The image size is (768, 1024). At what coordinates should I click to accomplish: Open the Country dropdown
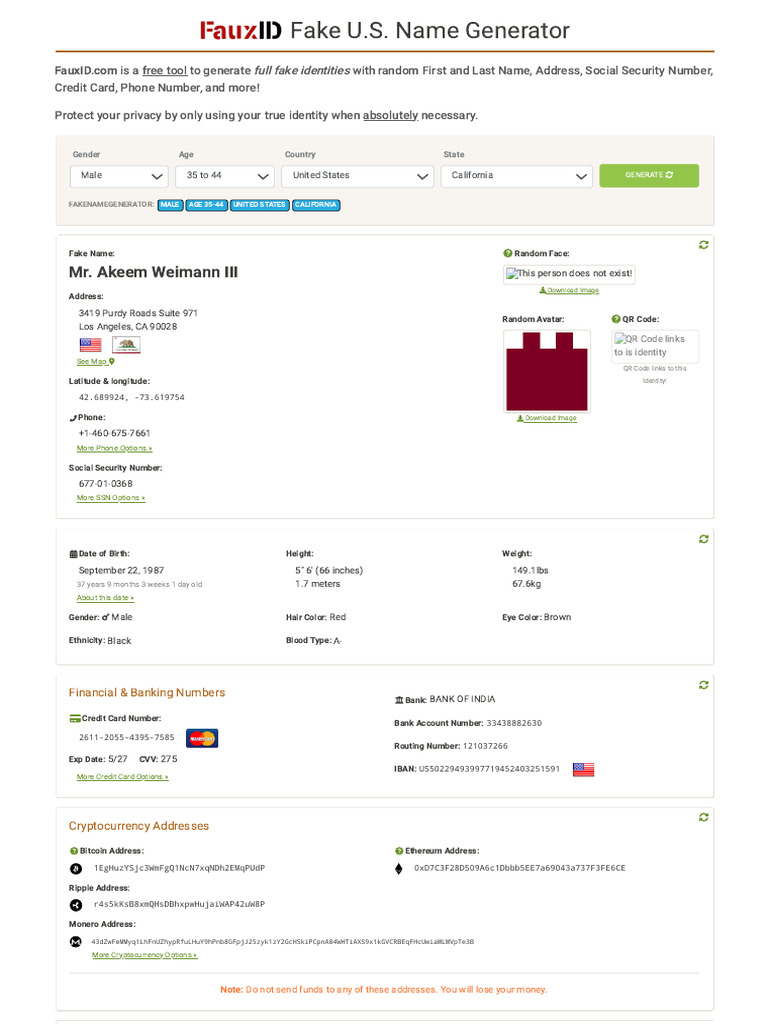click(x=358, y=176)
